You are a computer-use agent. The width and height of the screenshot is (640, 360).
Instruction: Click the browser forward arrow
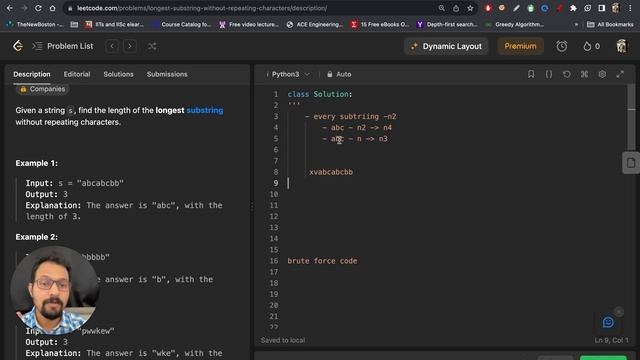[24, 8]
